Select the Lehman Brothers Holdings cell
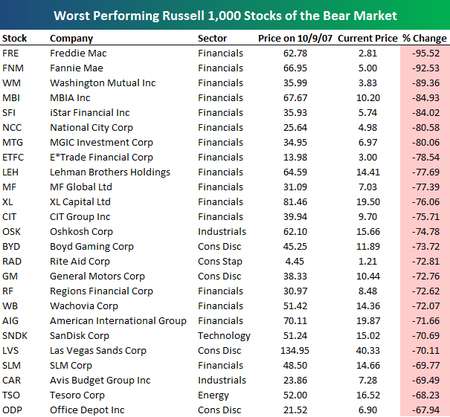The width and height of the screenshot is (450, 417). (x=110, y=172)
